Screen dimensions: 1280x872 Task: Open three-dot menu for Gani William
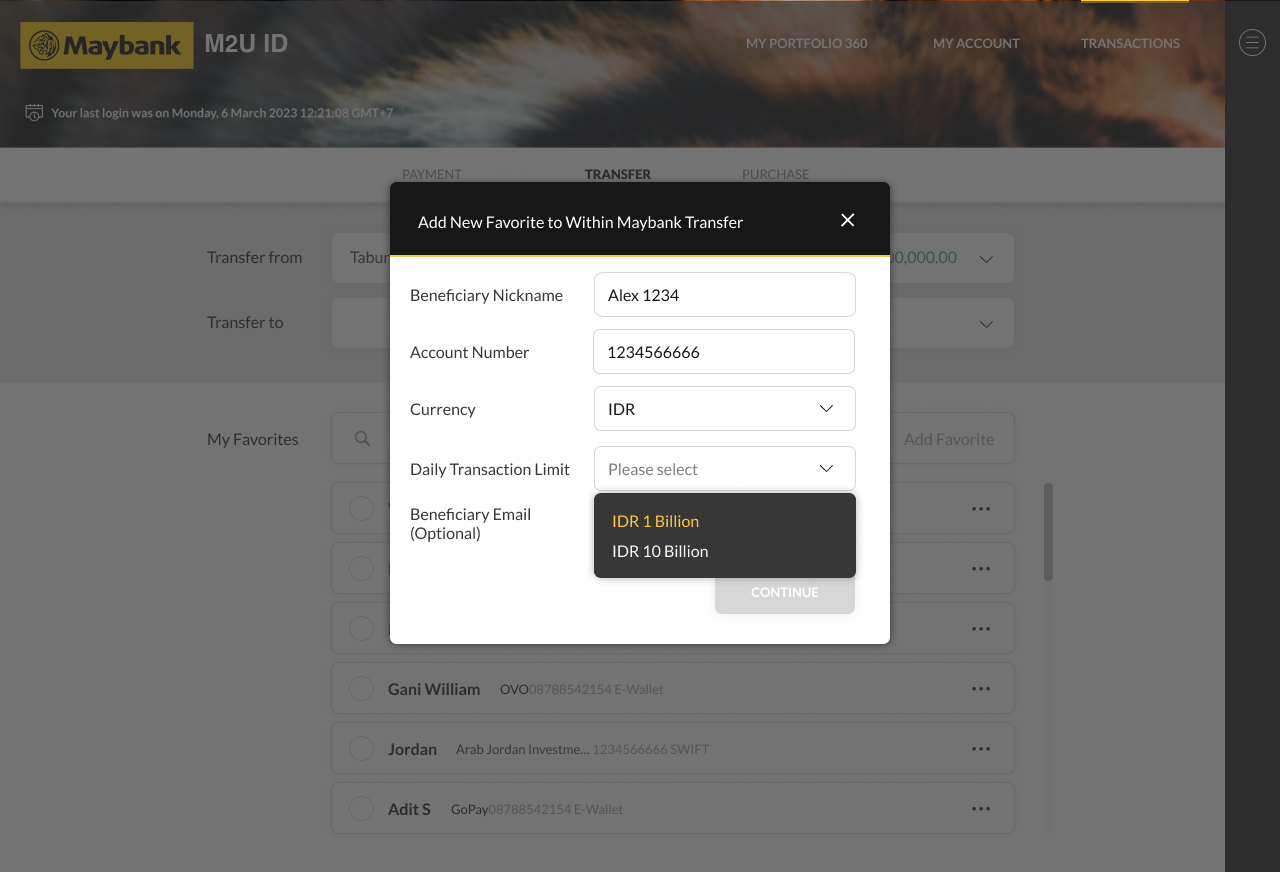point(980,689)
